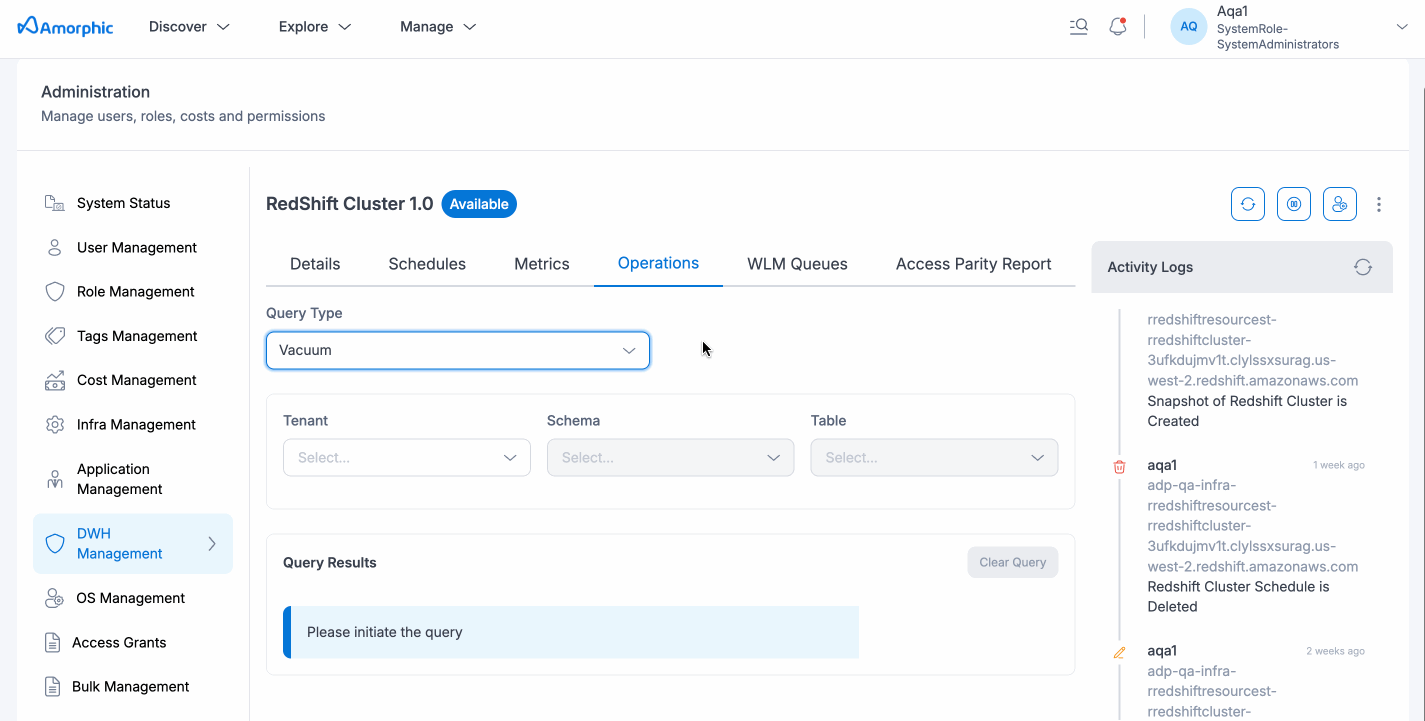Click the Role Management shield icon
This screenshot has width=1425, height=721.
tap(55, 292)
